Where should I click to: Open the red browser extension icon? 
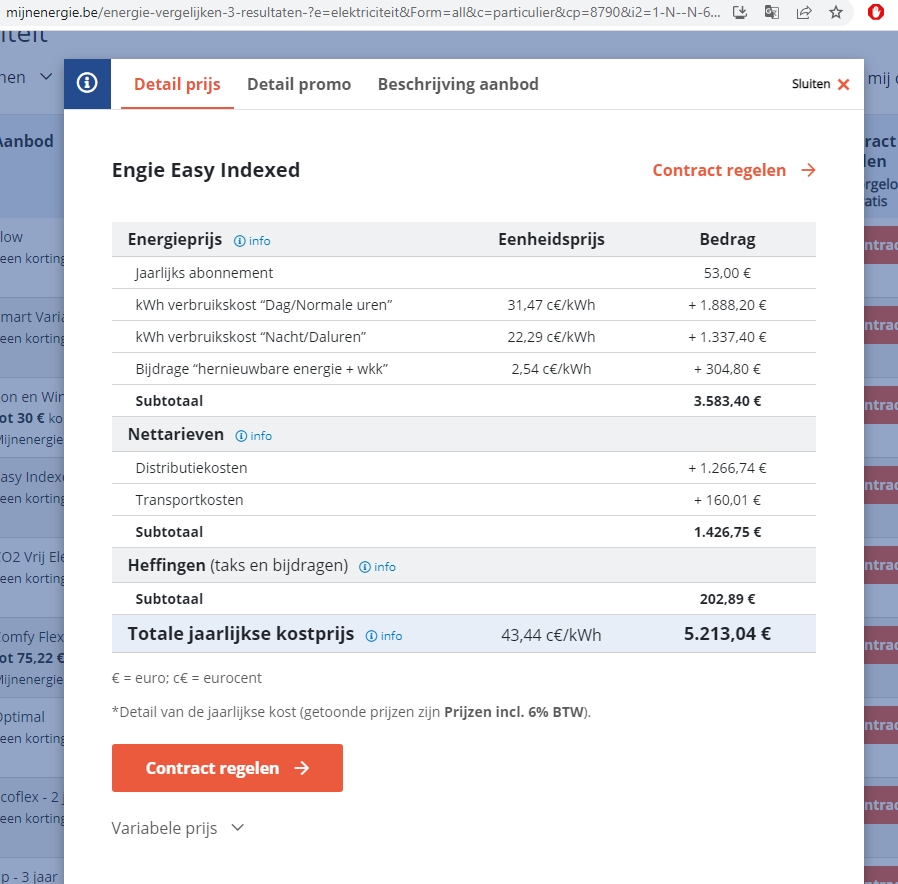(x=876, y=12)
